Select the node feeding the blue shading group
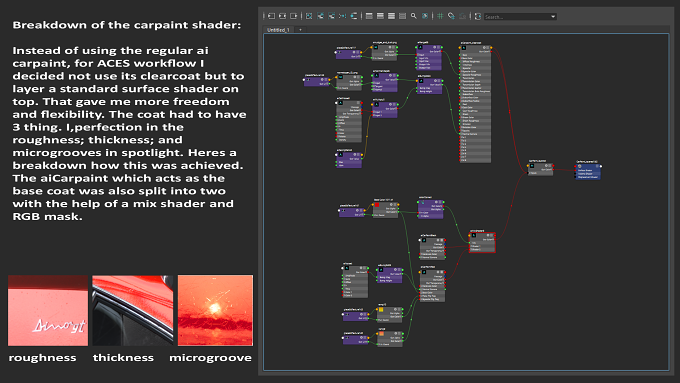Screen dimensions: 680x383 pyautogui.click(x=540, y=168)
